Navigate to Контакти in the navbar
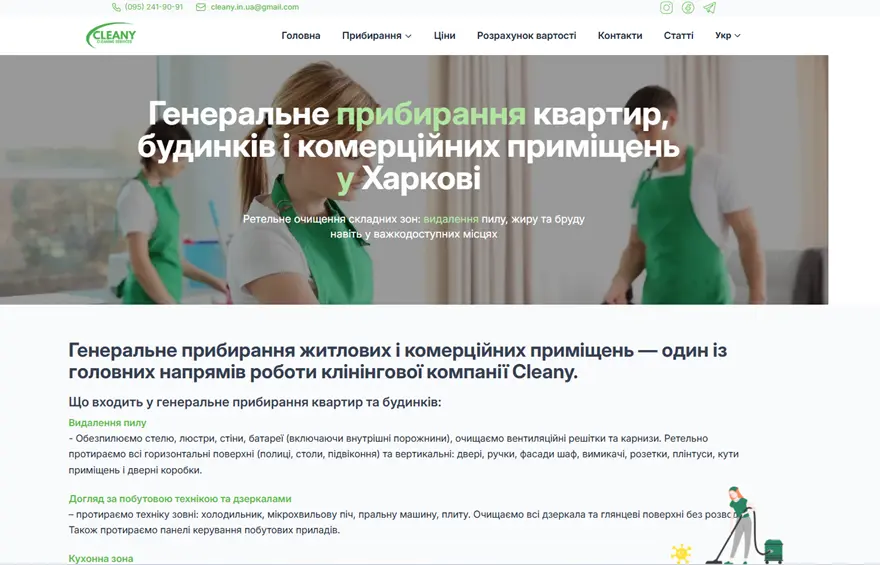The width and height of the screenshot is (880, 565). click(620, 36)
